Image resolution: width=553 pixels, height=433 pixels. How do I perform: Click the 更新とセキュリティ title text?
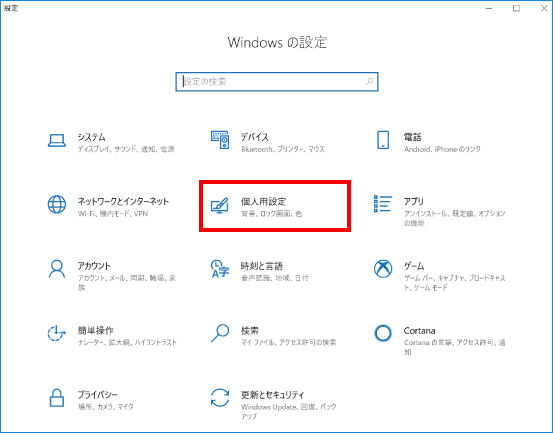273,395
